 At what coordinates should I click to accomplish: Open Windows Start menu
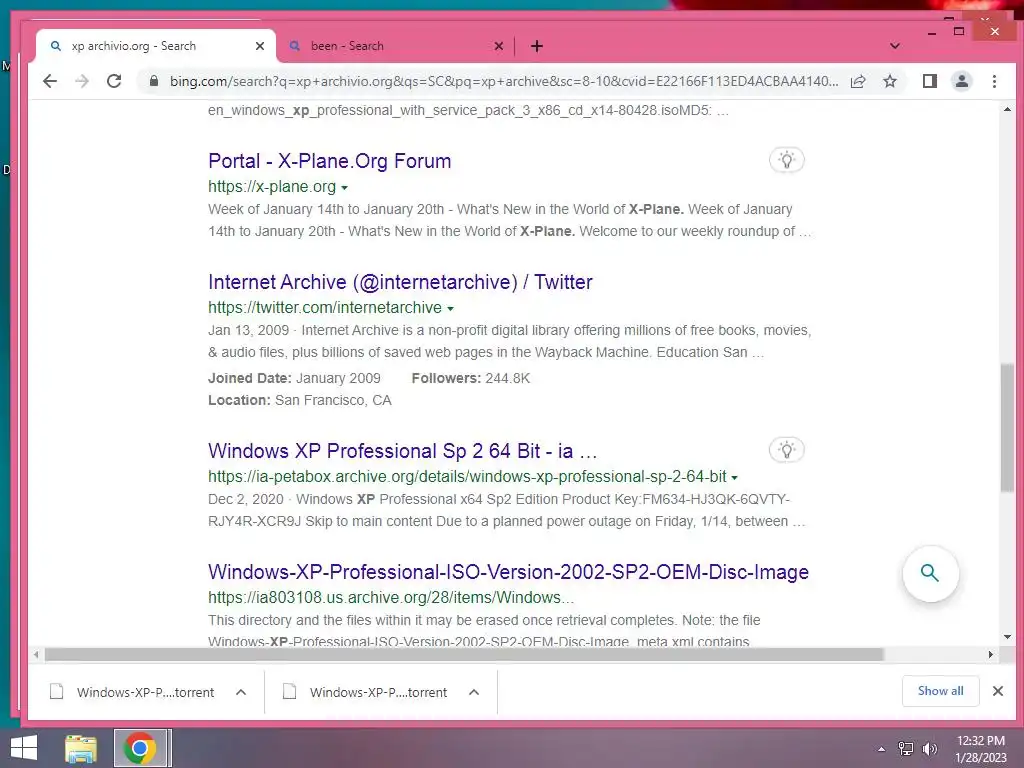pos(24,748)
